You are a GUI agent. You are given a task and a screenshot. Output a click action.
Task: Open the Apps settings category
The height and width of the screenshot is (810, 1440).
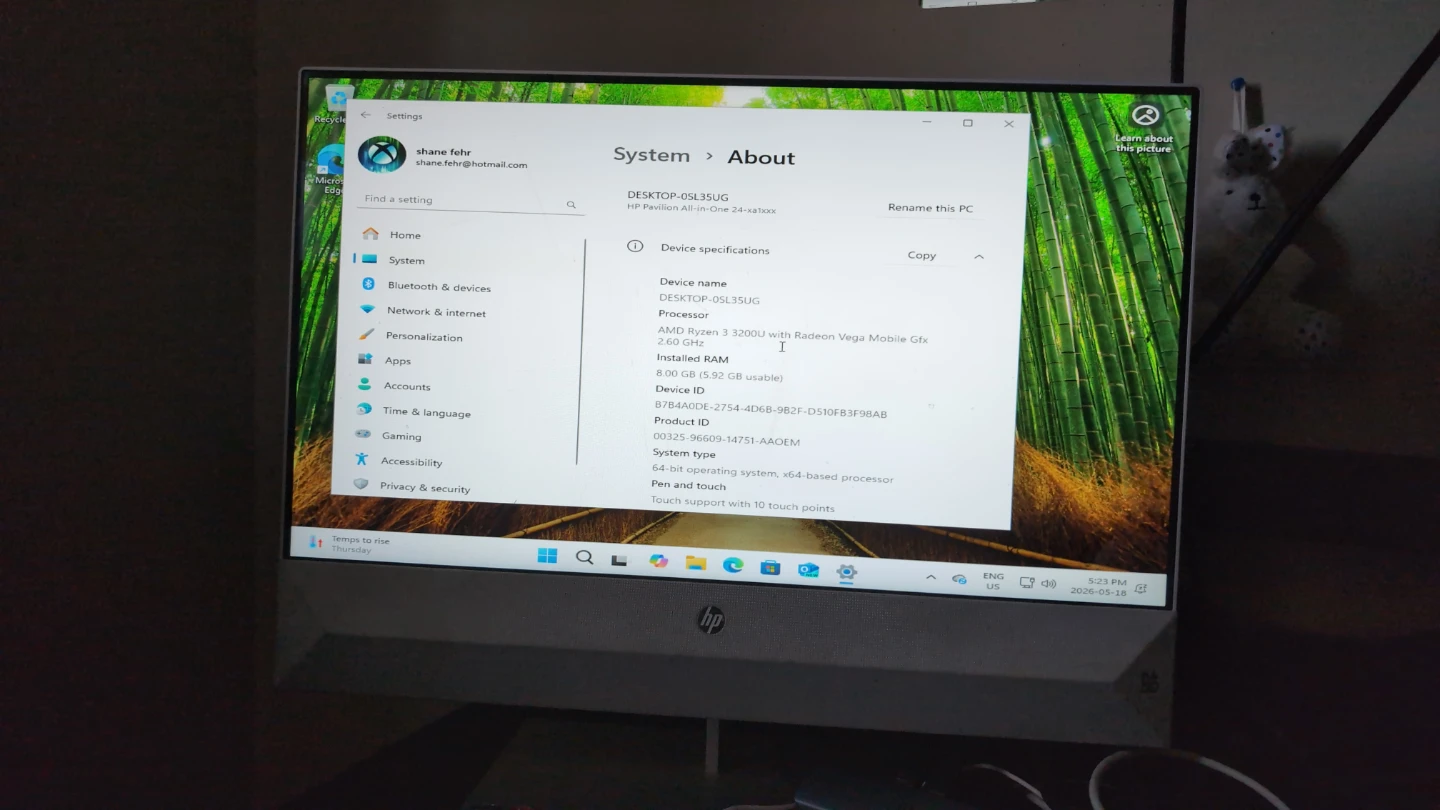coord(397,361)
